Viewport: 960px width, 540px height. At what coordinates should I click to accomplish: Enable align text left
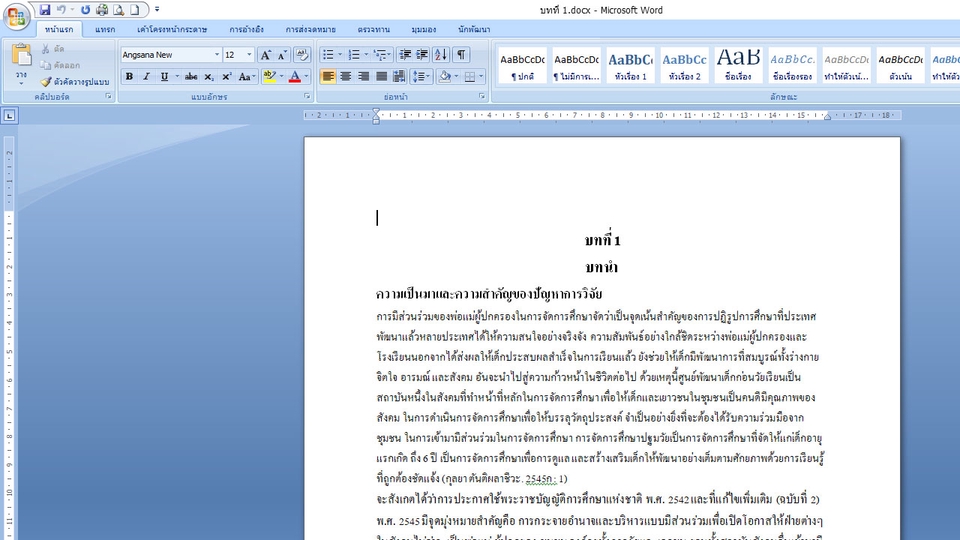coord(328,77)
